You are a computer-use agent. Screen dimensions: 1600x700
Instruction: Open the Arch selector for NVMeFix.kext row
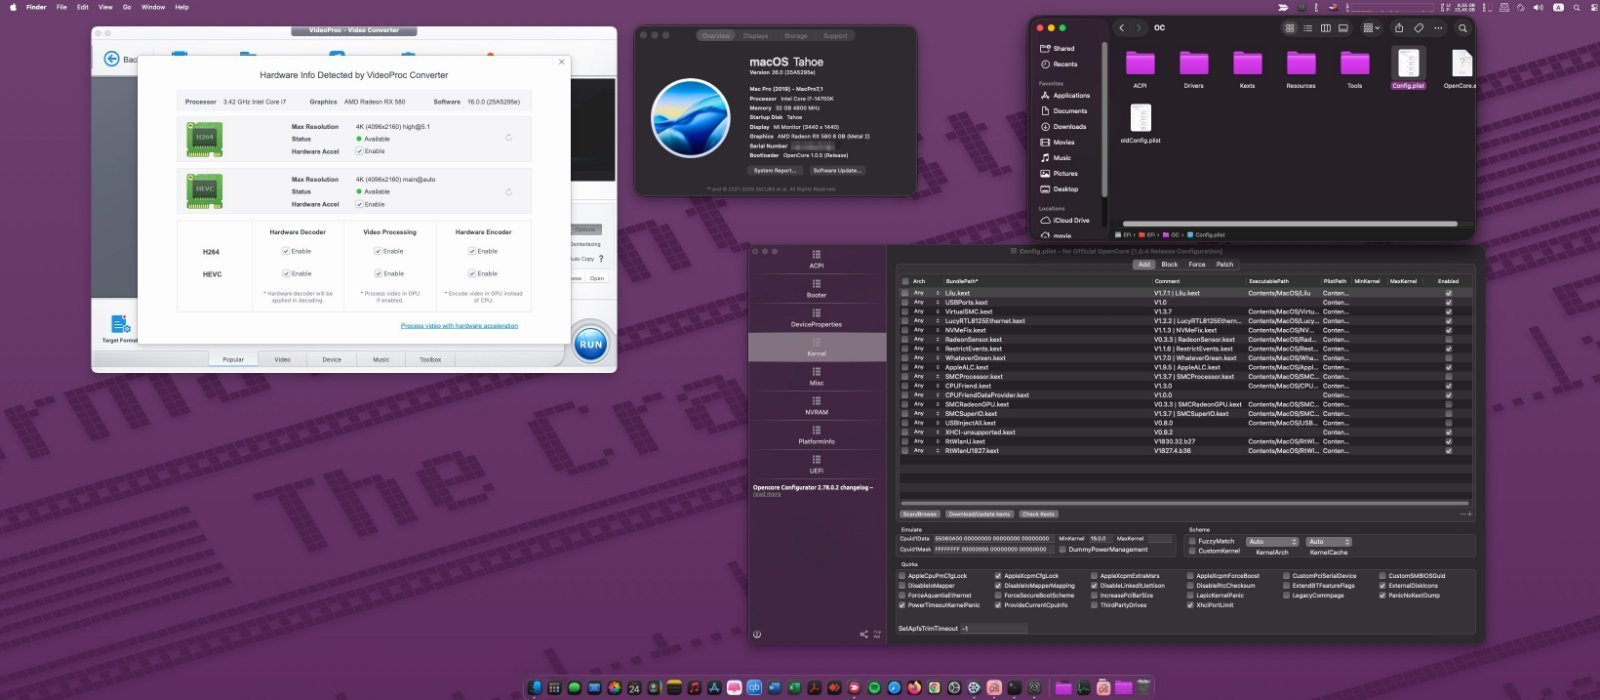coord(924,330)
